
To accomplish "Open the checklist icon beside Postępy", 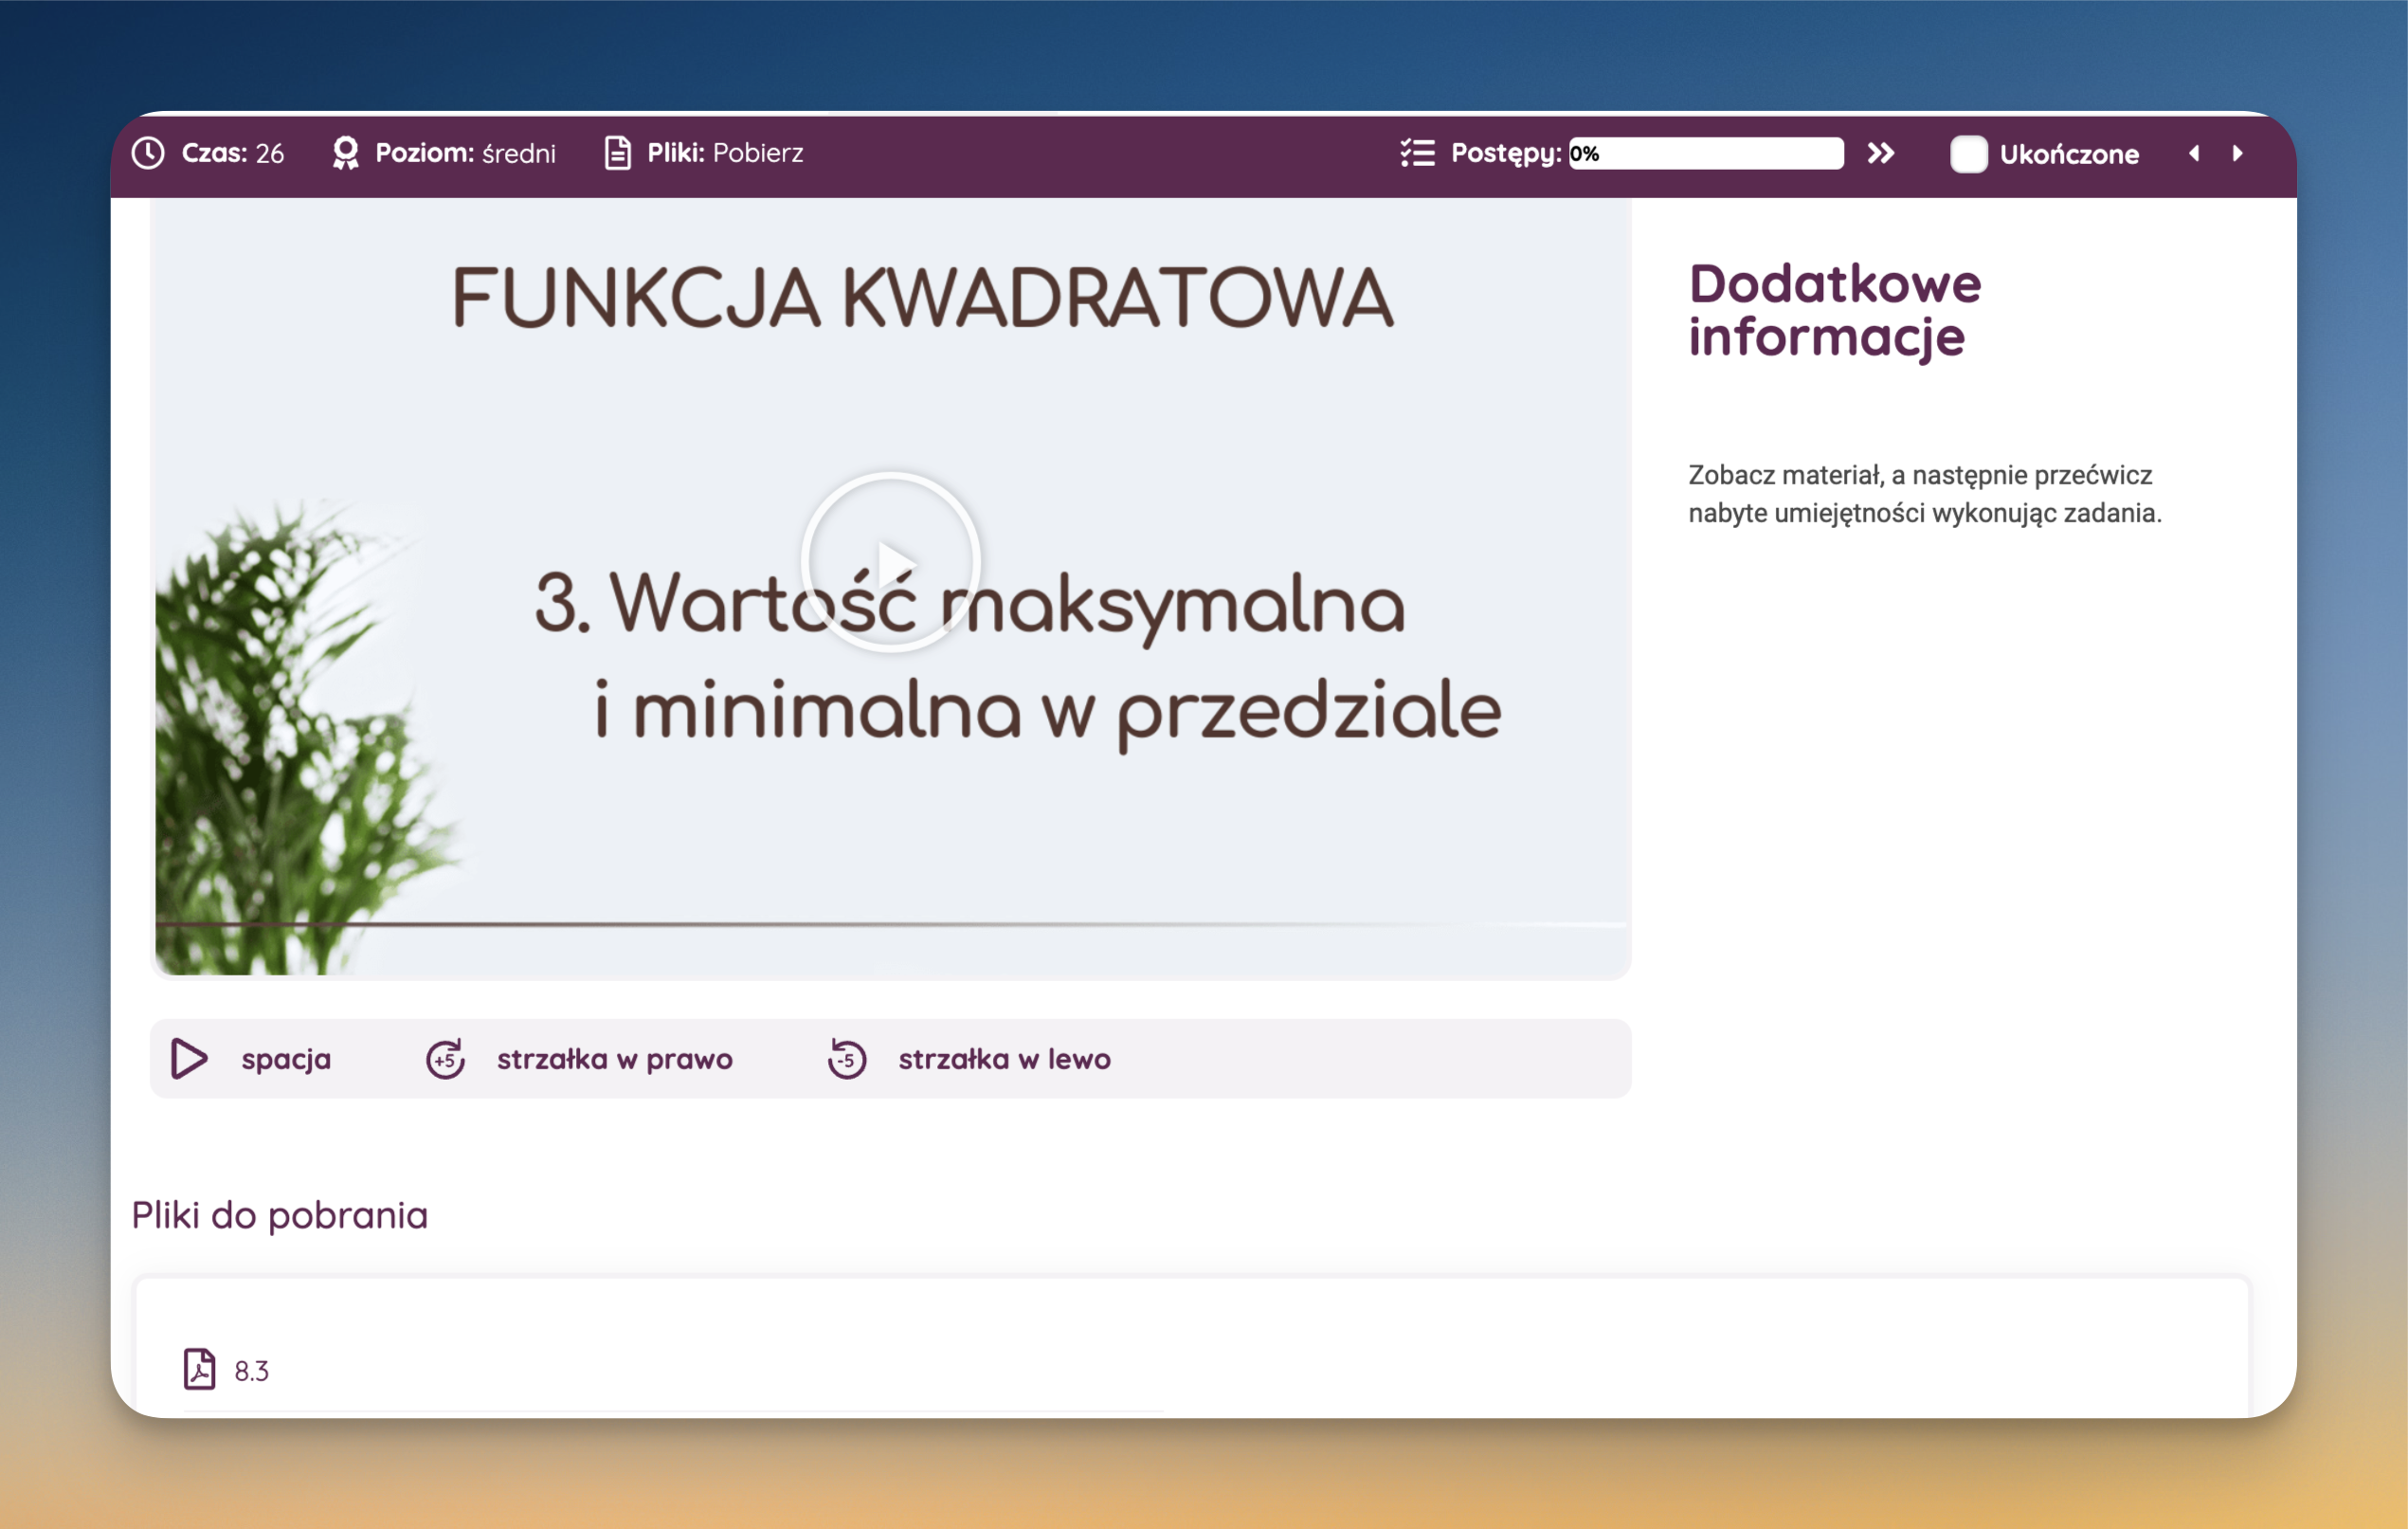I will [x=1416, y=153].
